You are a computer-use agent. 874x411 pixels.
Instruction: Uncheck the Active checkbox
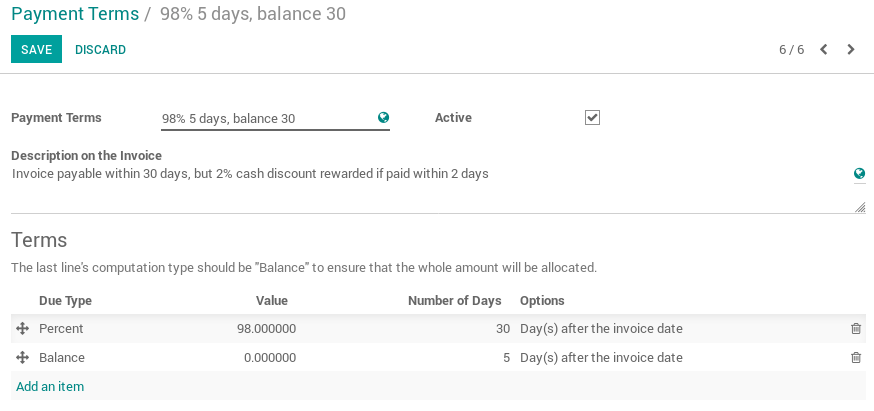pyautogui.click(x=592, y=118)
